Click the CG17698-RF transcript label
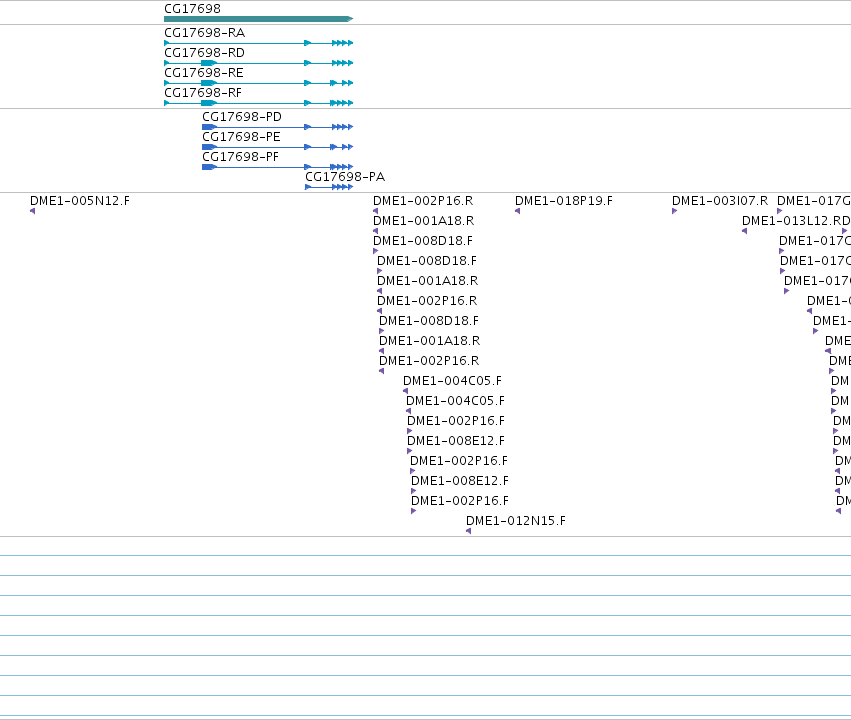Image resolution: width=851 pixels, height=720 pixels. pos(203,93)
